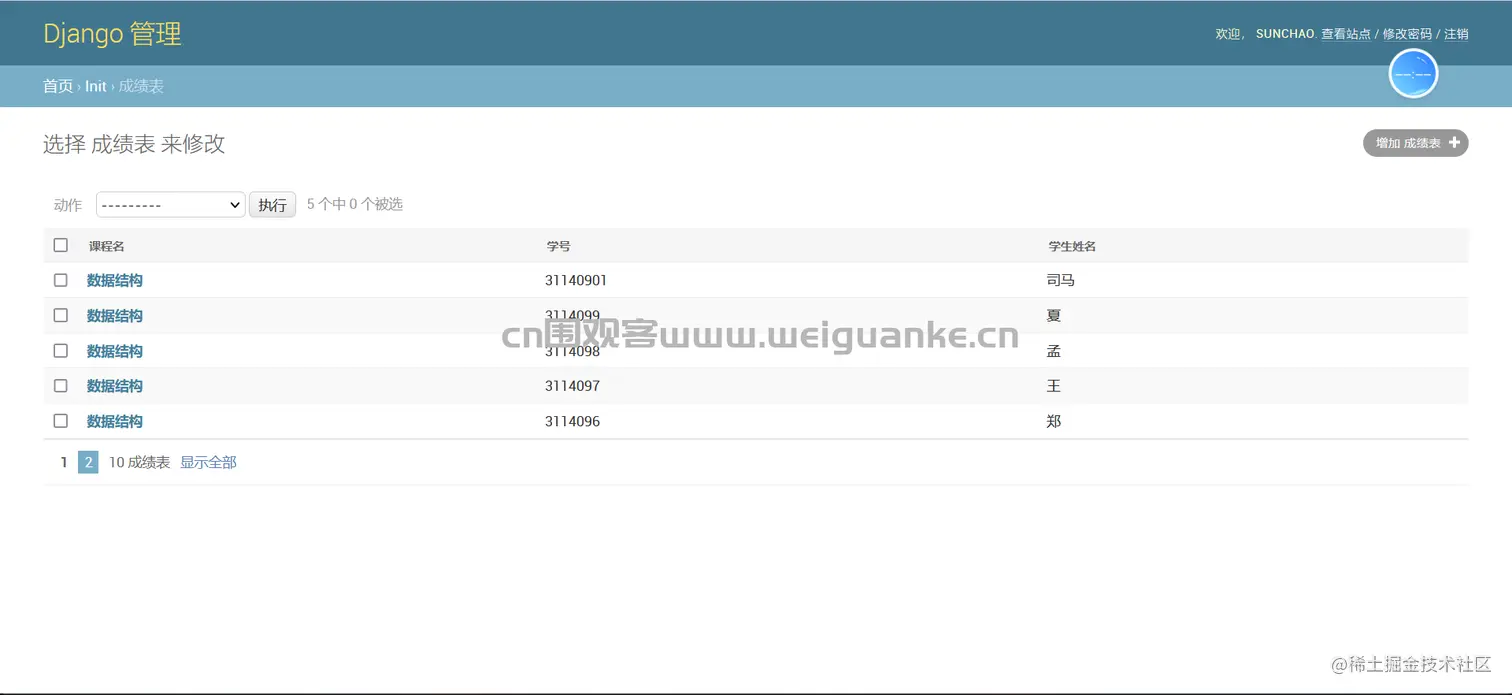Viewport: 1512px width, 695px height.
Task: Click the student name 王
Action: [x=1054, y=386]
